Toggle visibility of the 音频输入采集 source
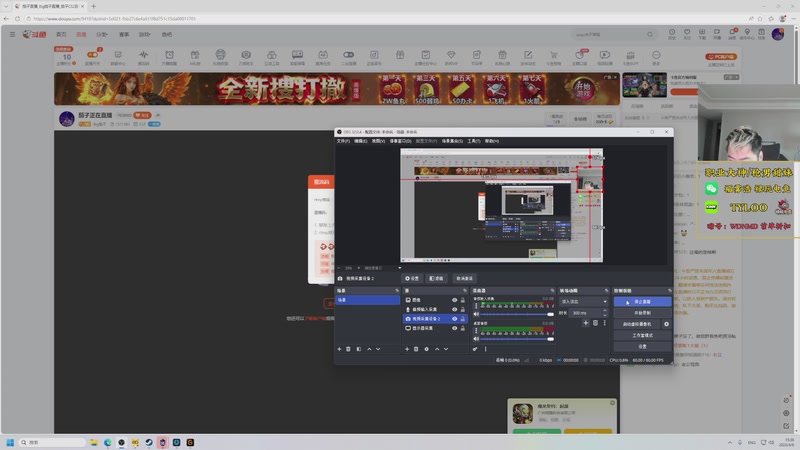Screen dimensions: 800x450 [454, 309]
